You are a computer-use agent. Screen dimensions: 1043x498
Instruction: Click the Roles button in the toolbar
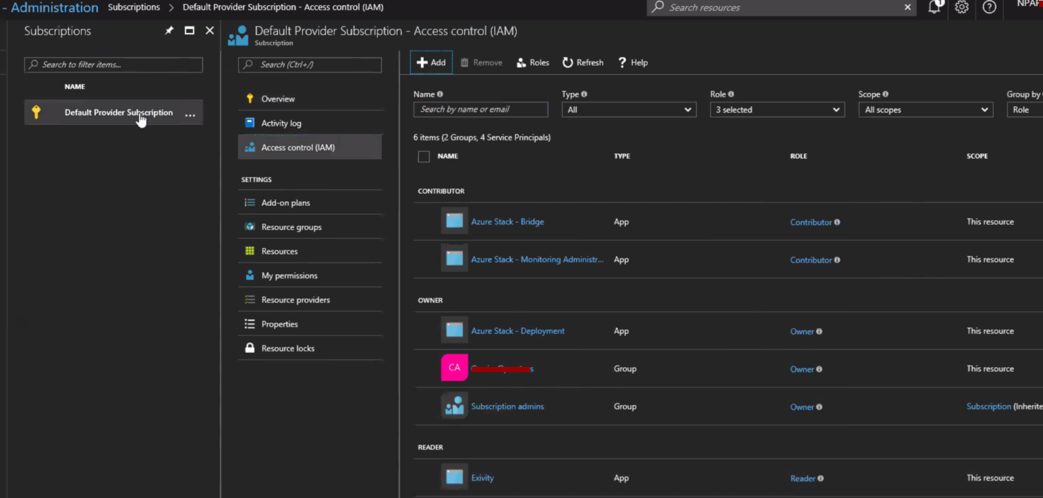[x=533, y=62]
